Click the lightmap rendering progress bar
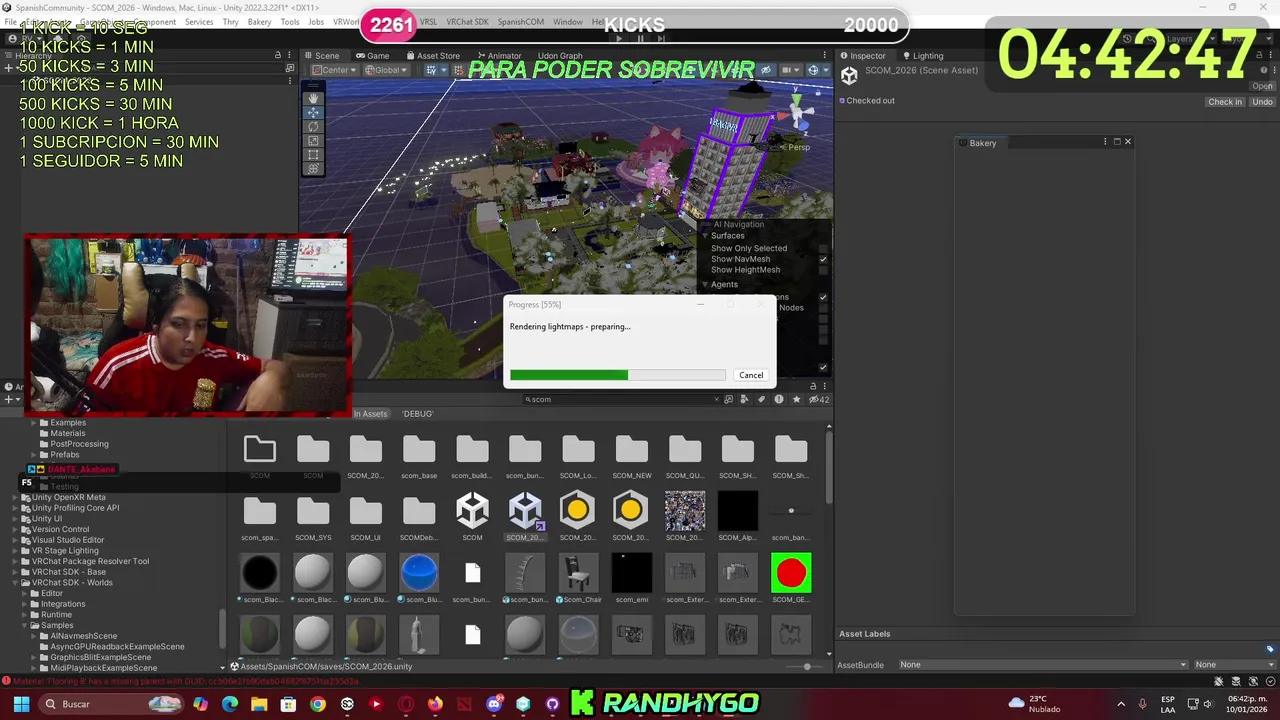Image resolution: width=1280 pixels, height=720 pixels. [617, 375]
